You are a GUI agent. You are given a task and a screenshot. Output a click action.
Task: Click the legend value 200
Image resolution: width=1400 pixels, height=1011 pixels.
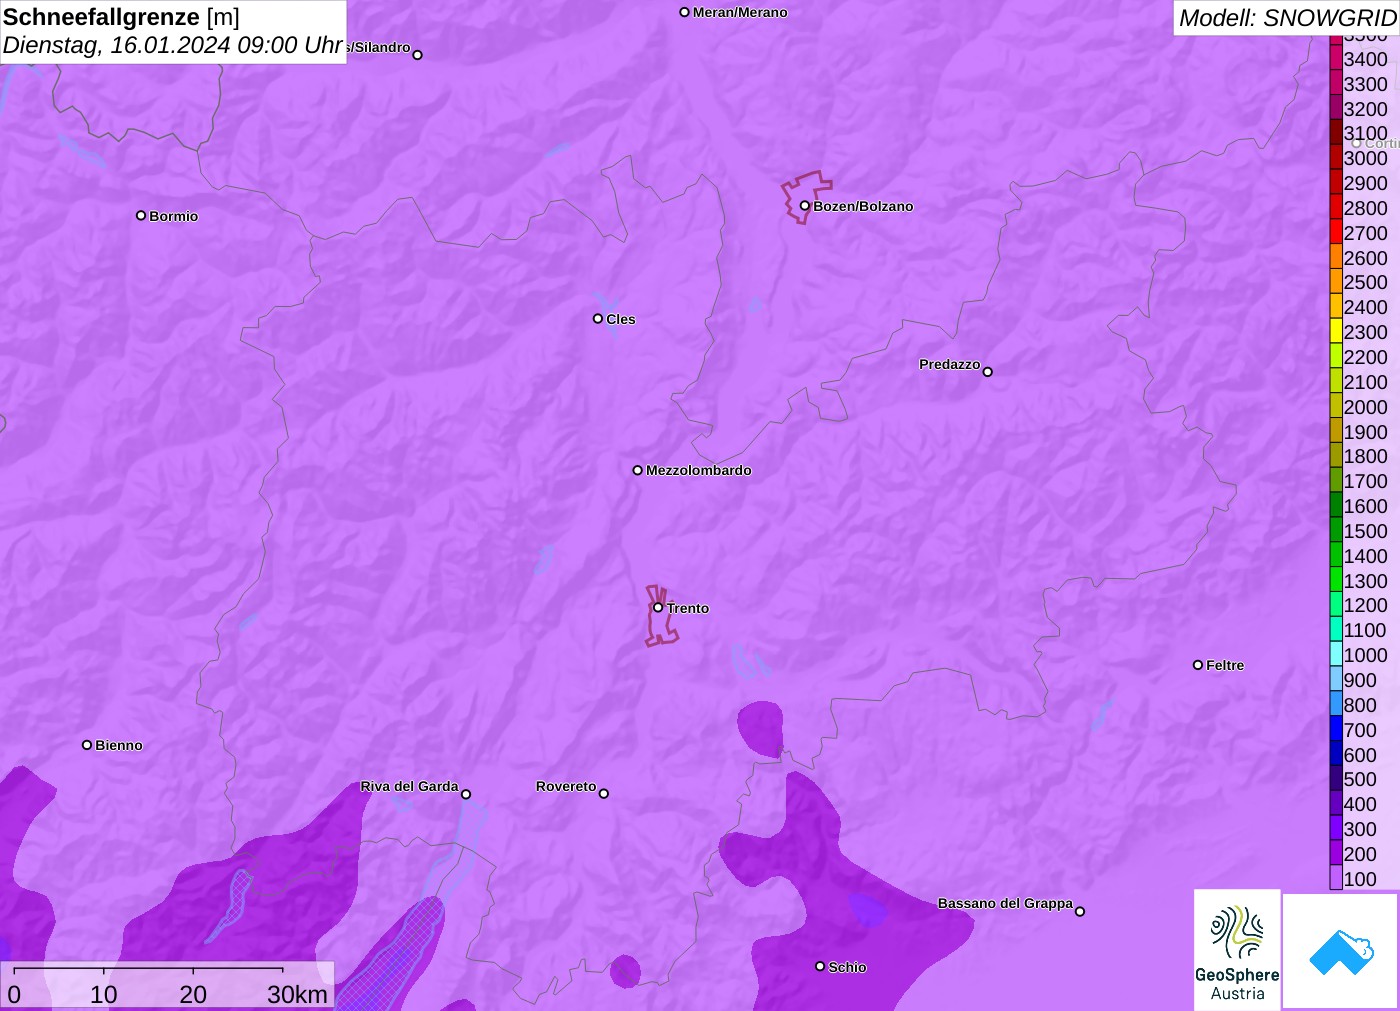[1360, 854]
